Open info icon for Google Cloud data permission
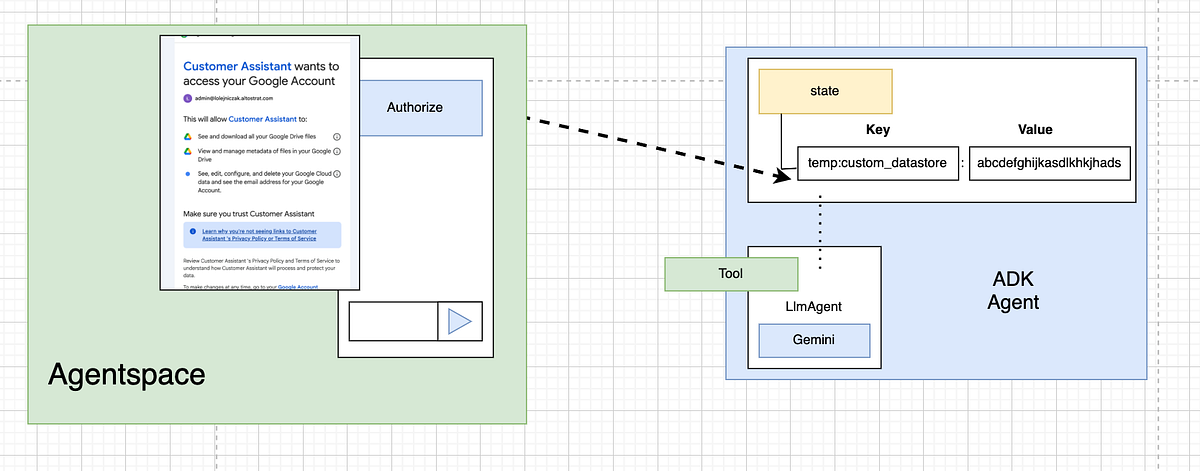The width and height of the screenshot is (1200, 471). (x=337, y=173)
